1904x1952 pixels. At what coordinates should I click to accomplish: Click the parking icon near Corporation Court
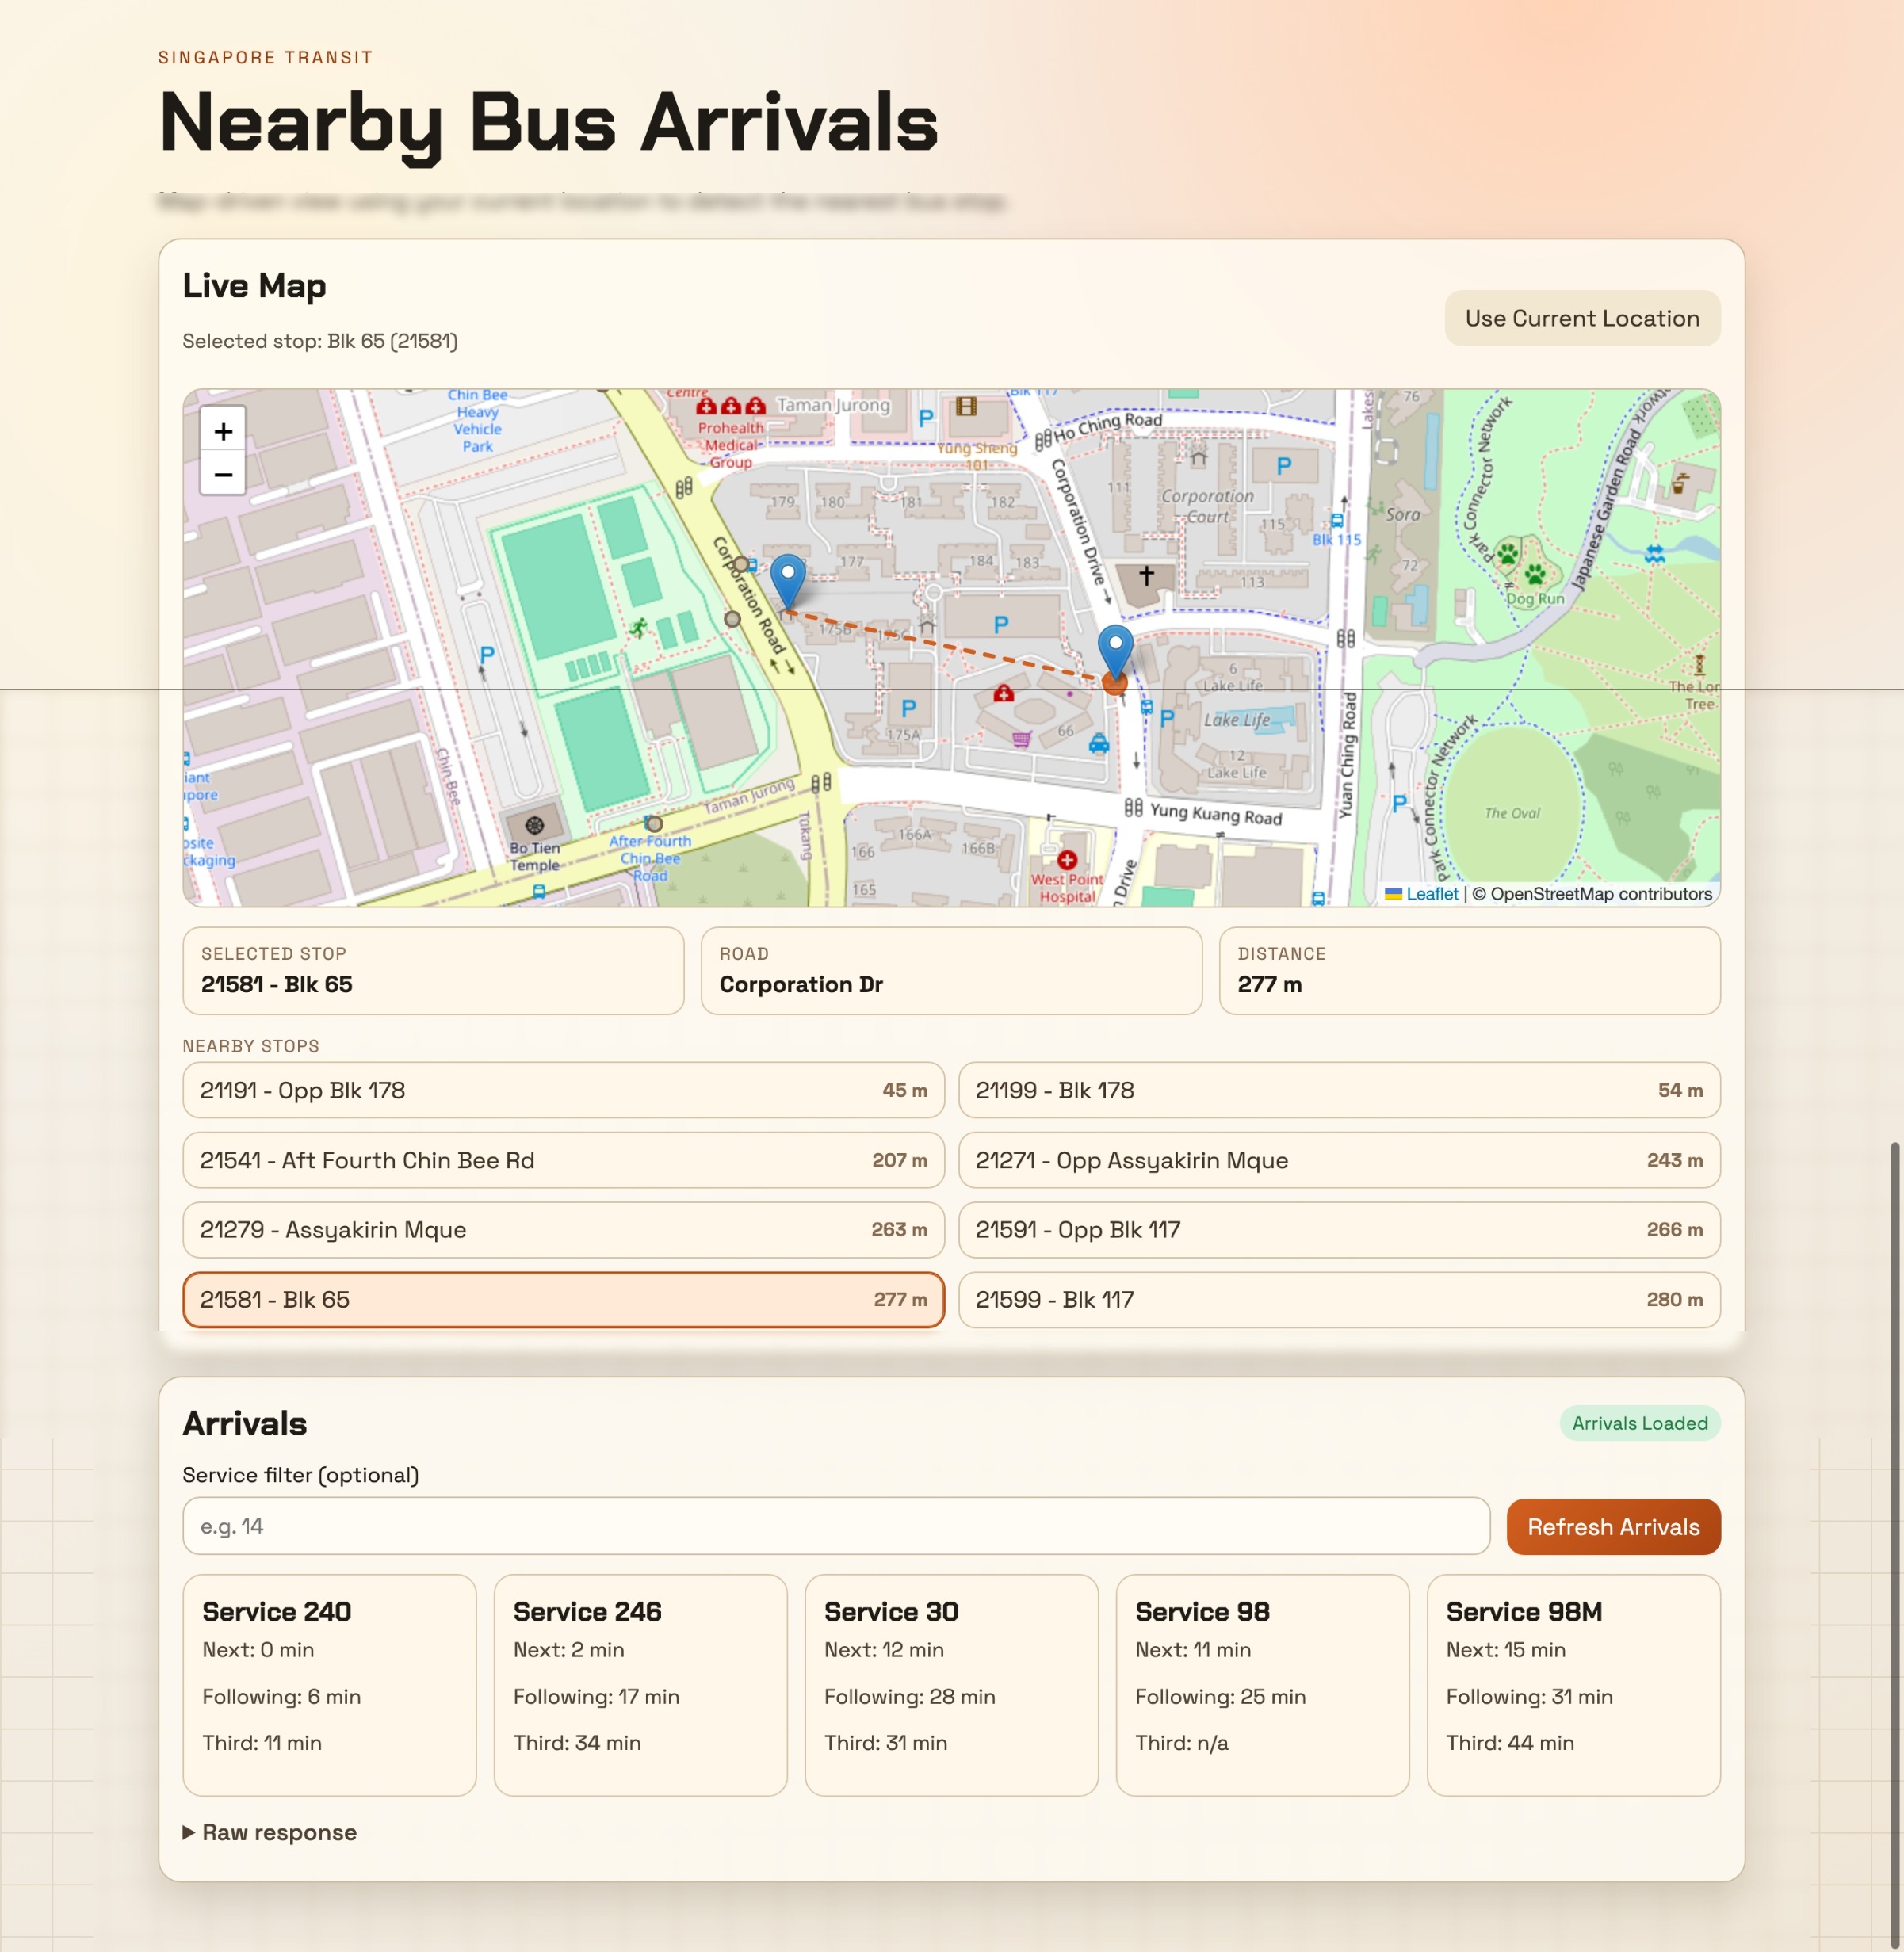[1284, 466]
